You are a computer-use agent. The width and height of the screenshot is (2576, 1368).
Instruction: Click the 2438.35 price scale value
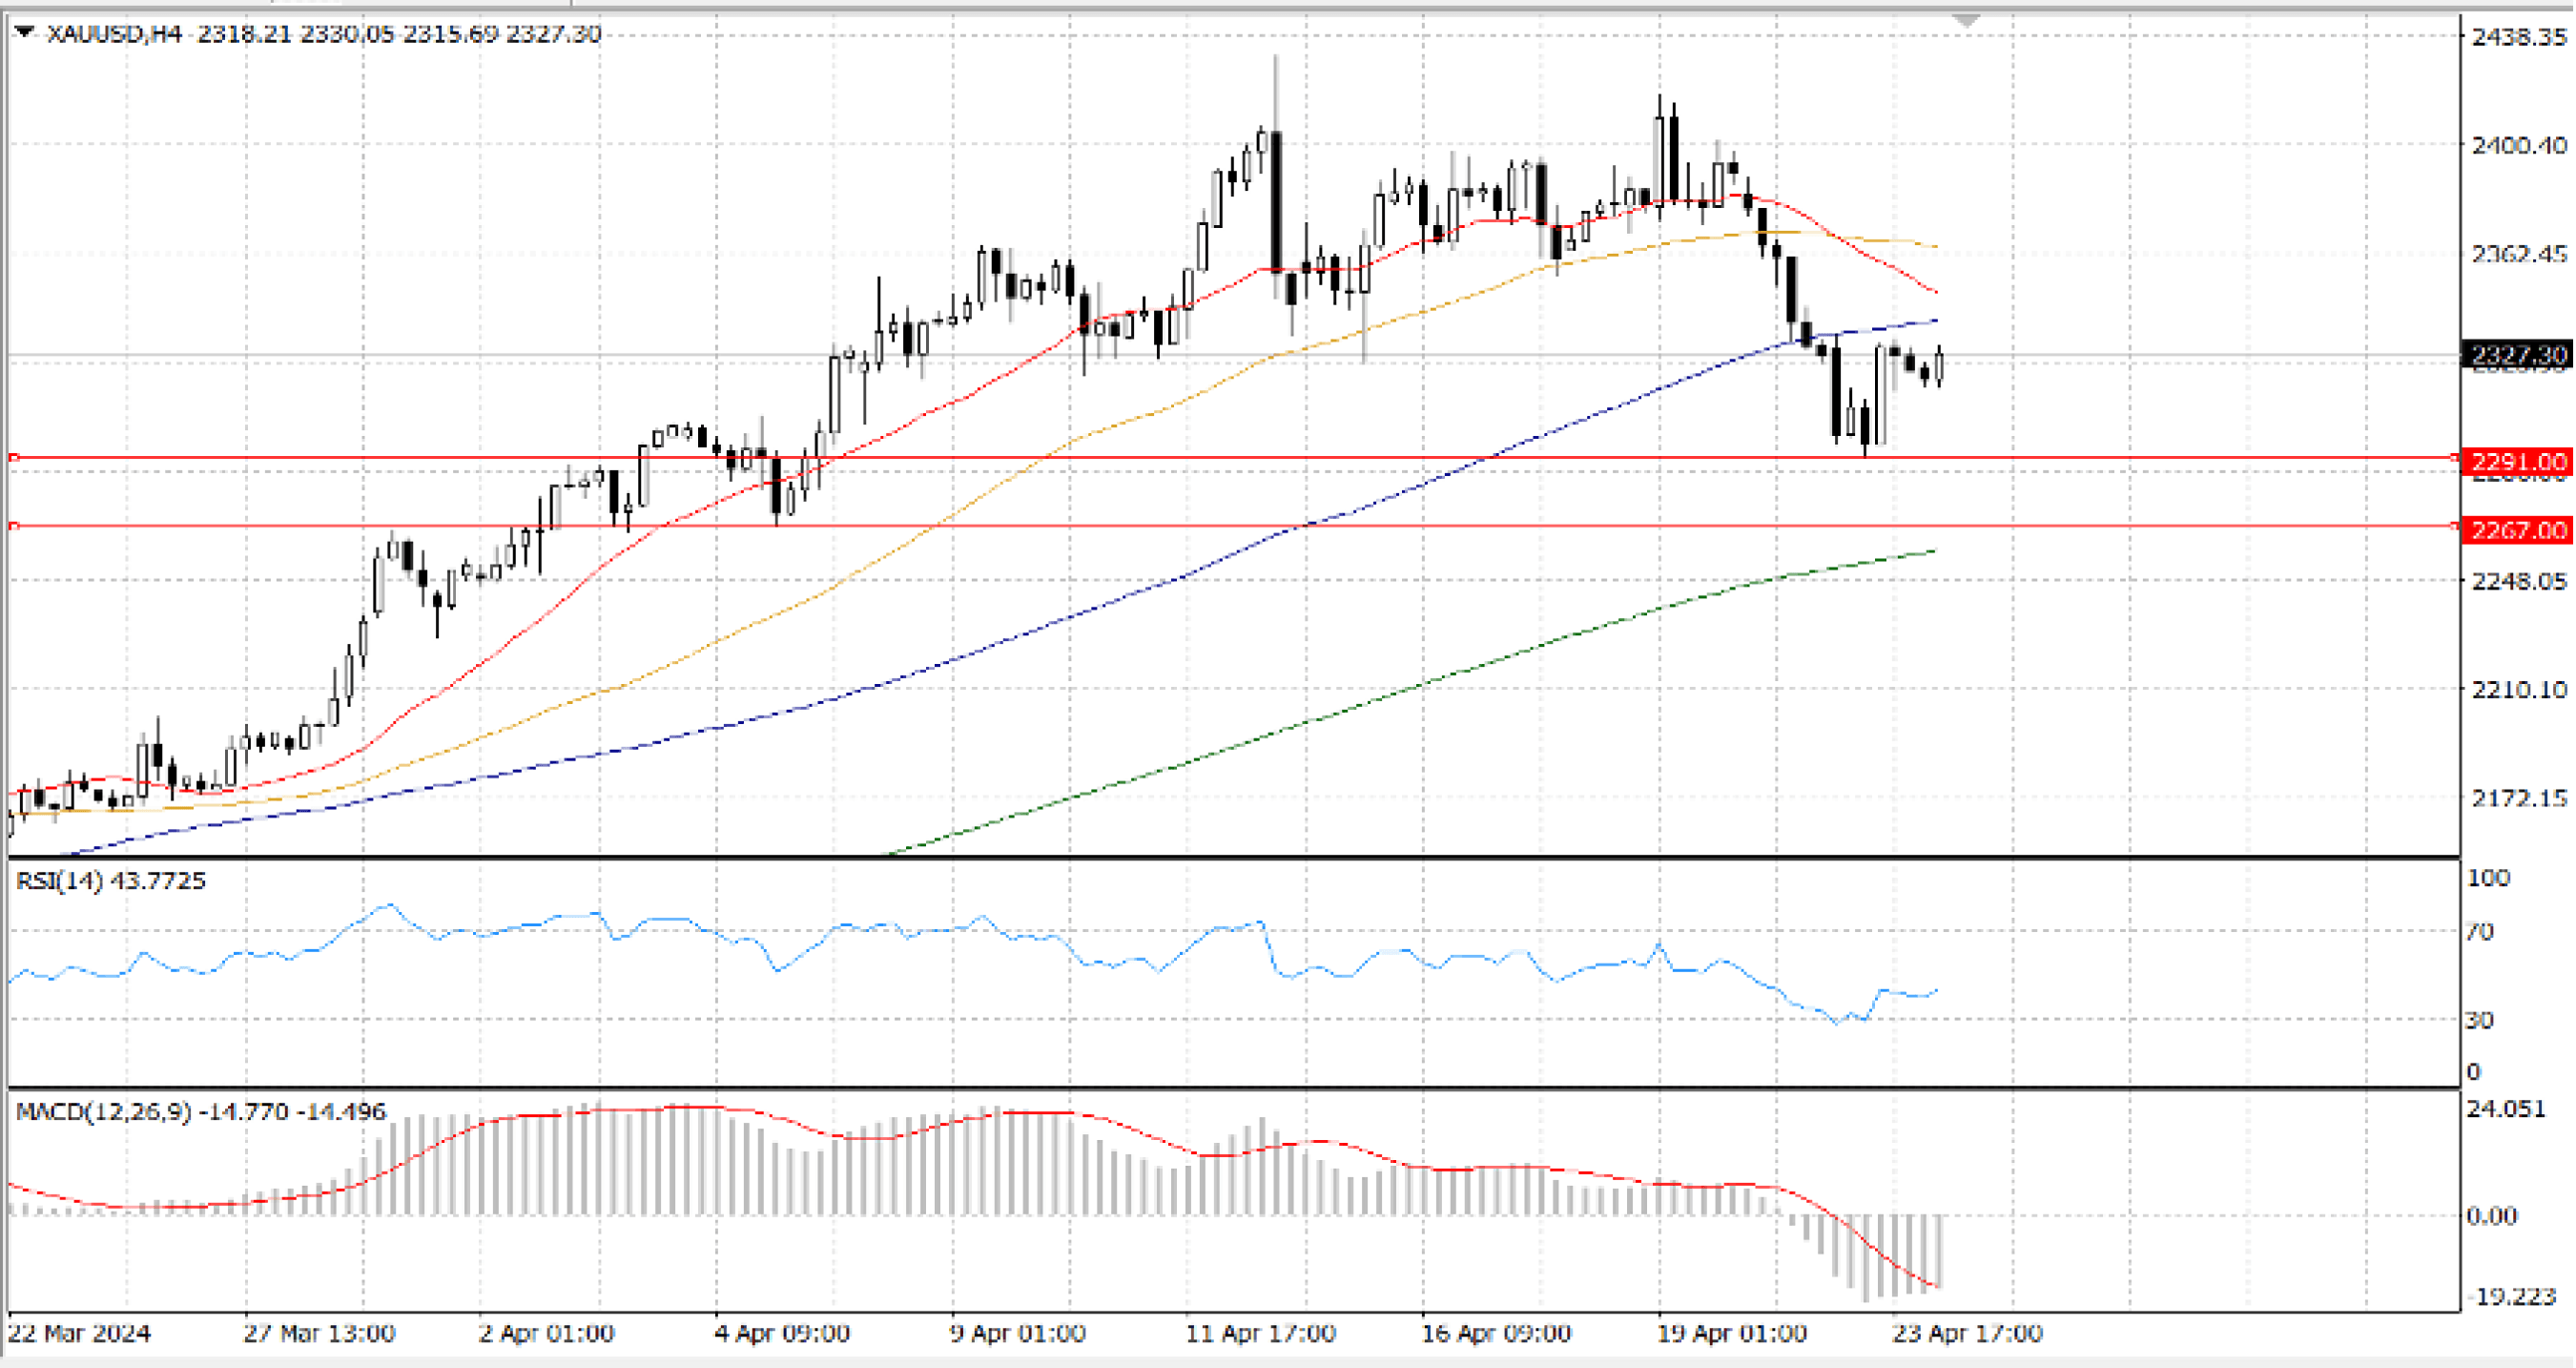(2517, 37)
